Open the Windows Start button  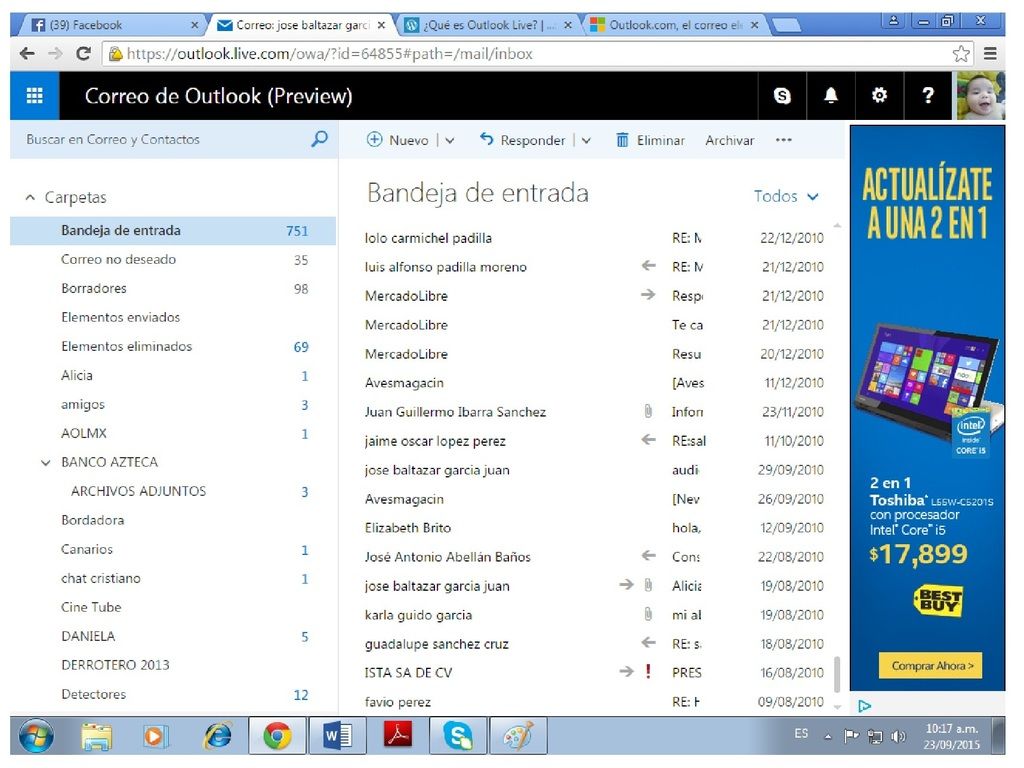(37, 736)
